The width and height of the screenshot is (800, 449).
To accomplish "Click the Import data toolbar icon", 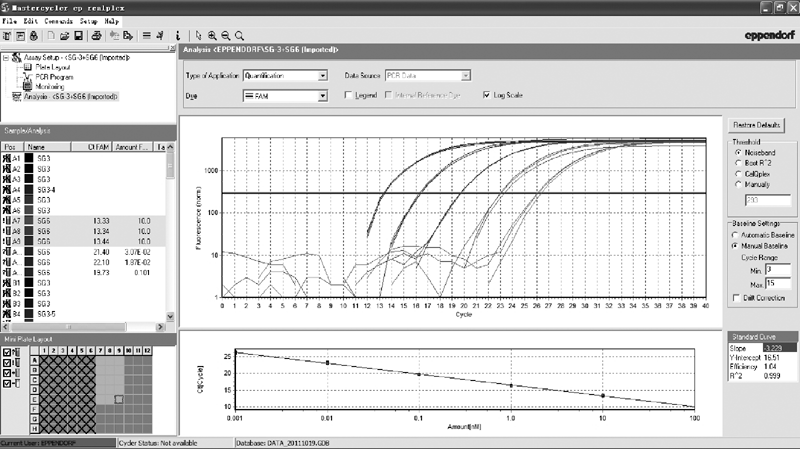I will [x=114, y=36].
